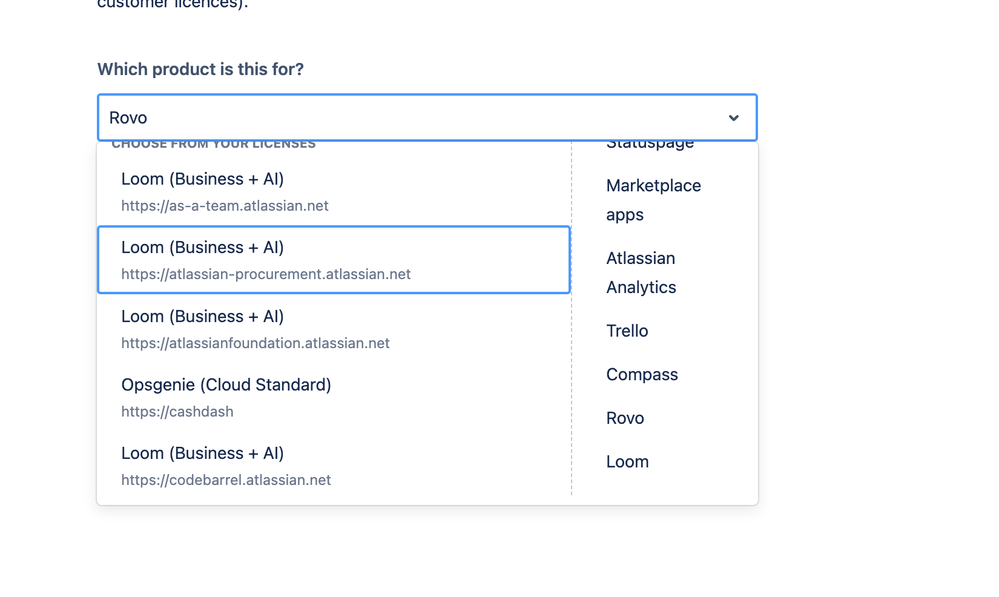This screenshot has width=999, height=597.
Task: Choose Loom license for codebarrel.atlassian.net
Action: point(334,466)
